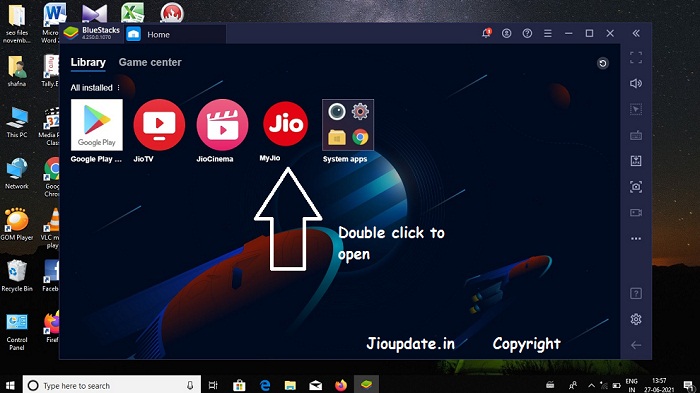Open the Google Play Store app
This screenshot has height=393, width=700.
click(96, 125)
